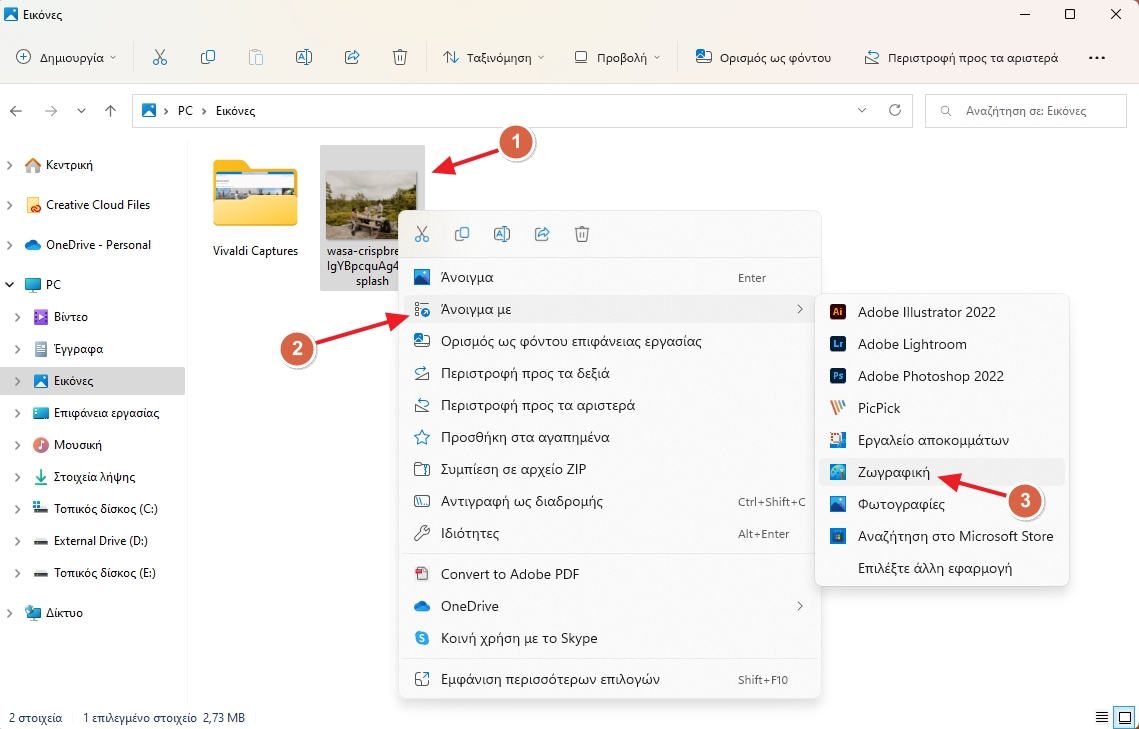Go up one folder with the up arrow

[x=111, y=111]
